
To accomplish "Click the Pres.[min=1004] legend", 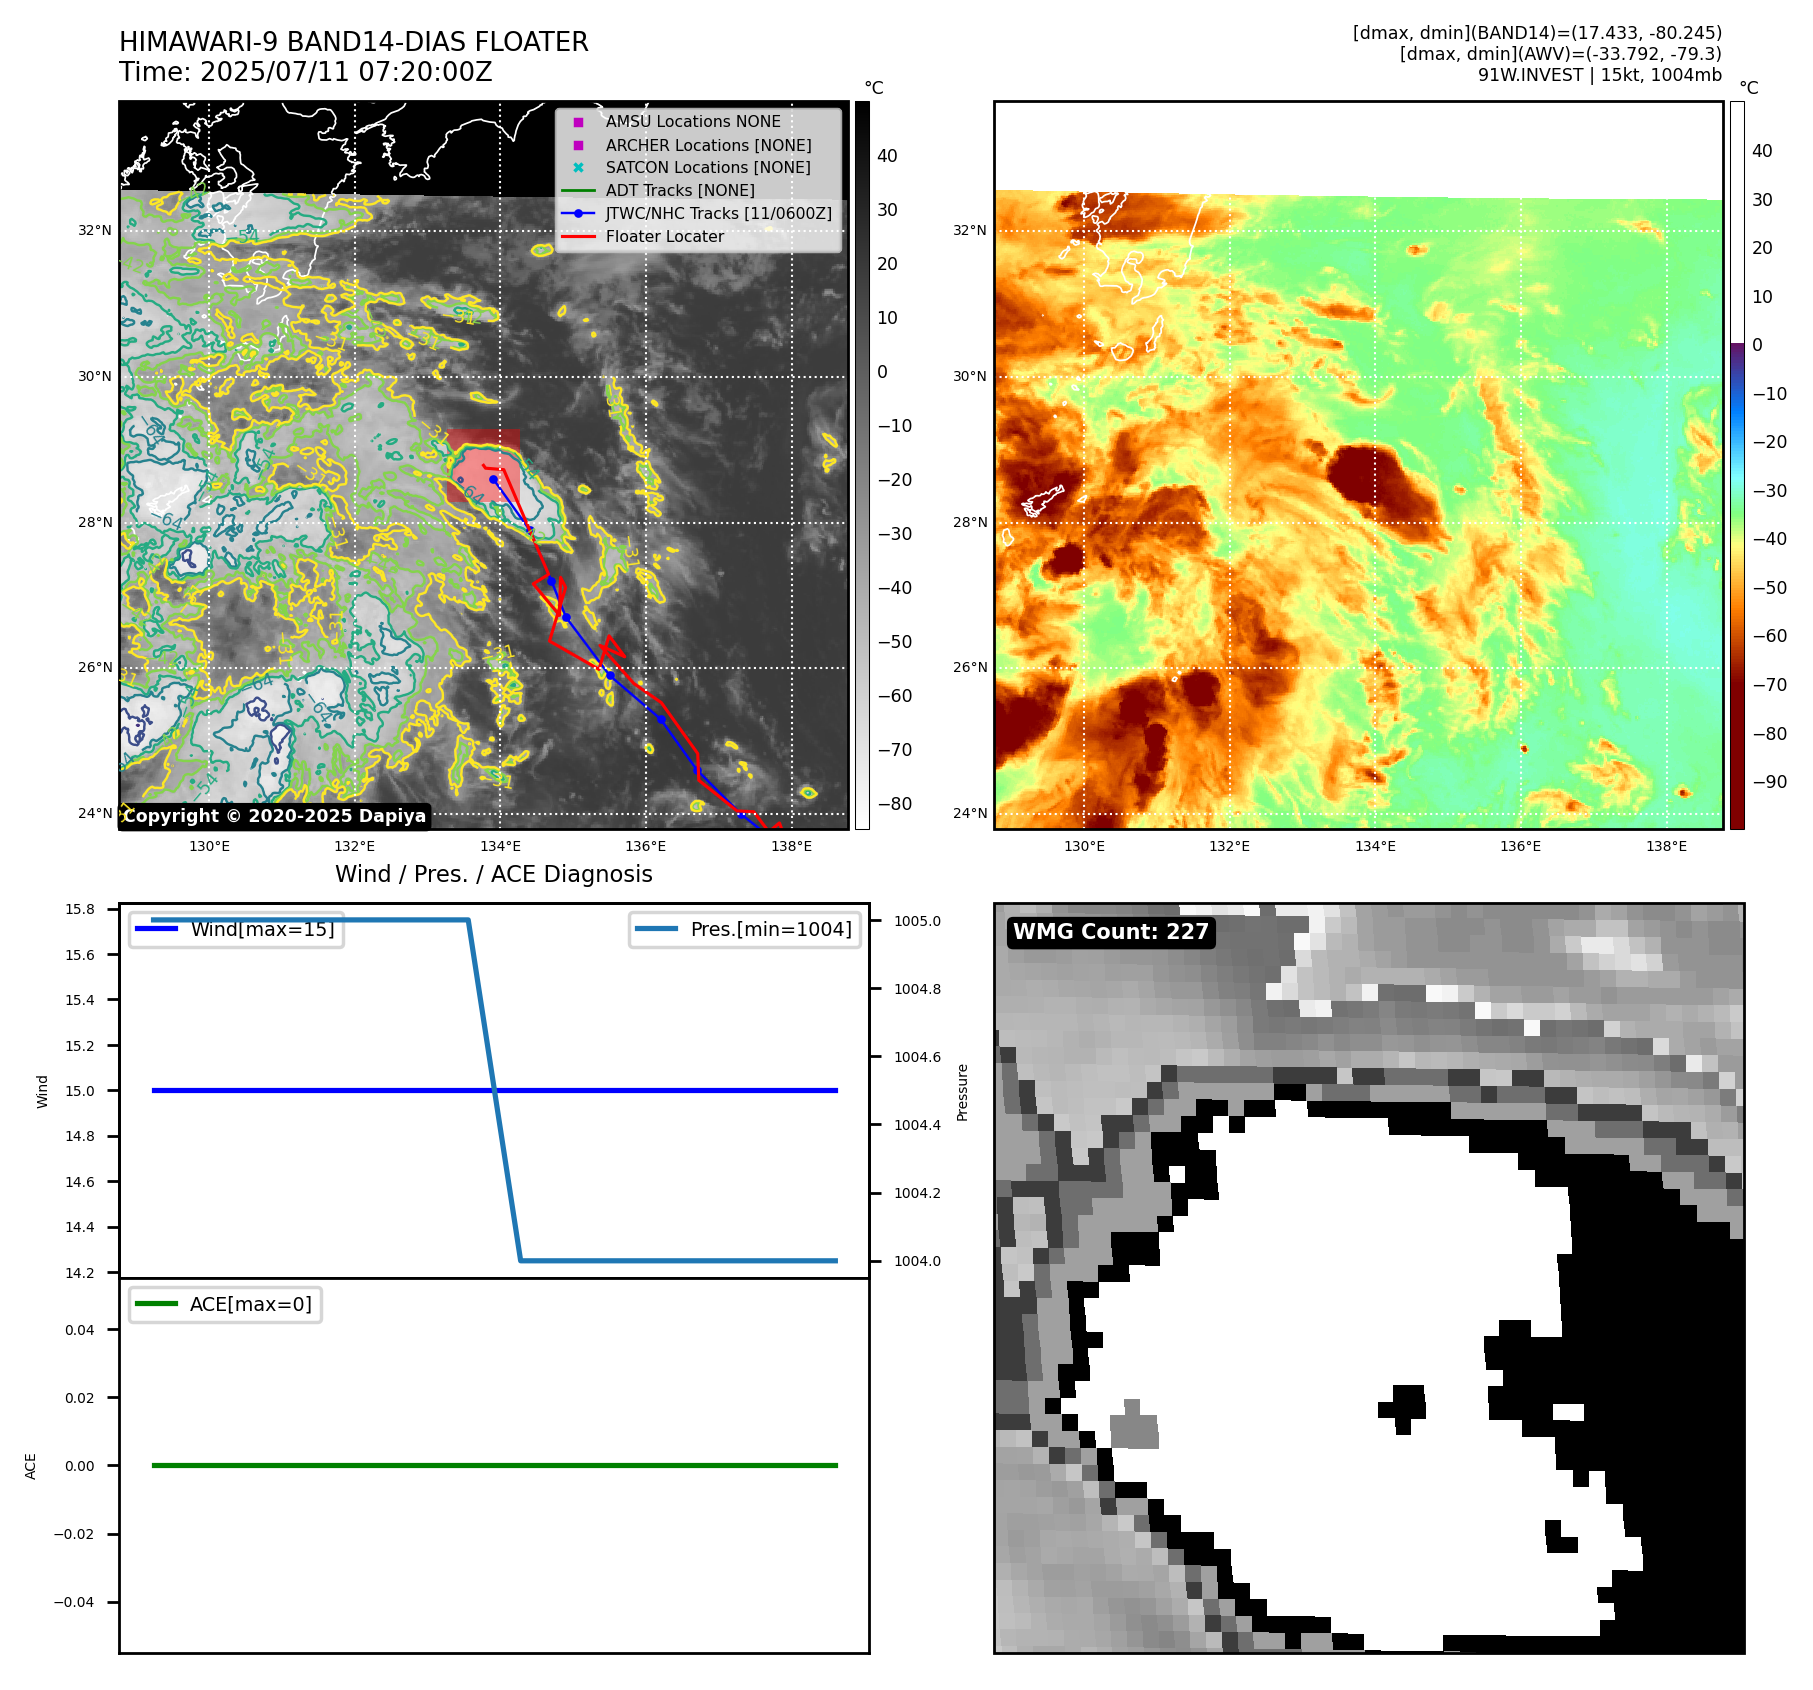I will [x=745, y=929].
